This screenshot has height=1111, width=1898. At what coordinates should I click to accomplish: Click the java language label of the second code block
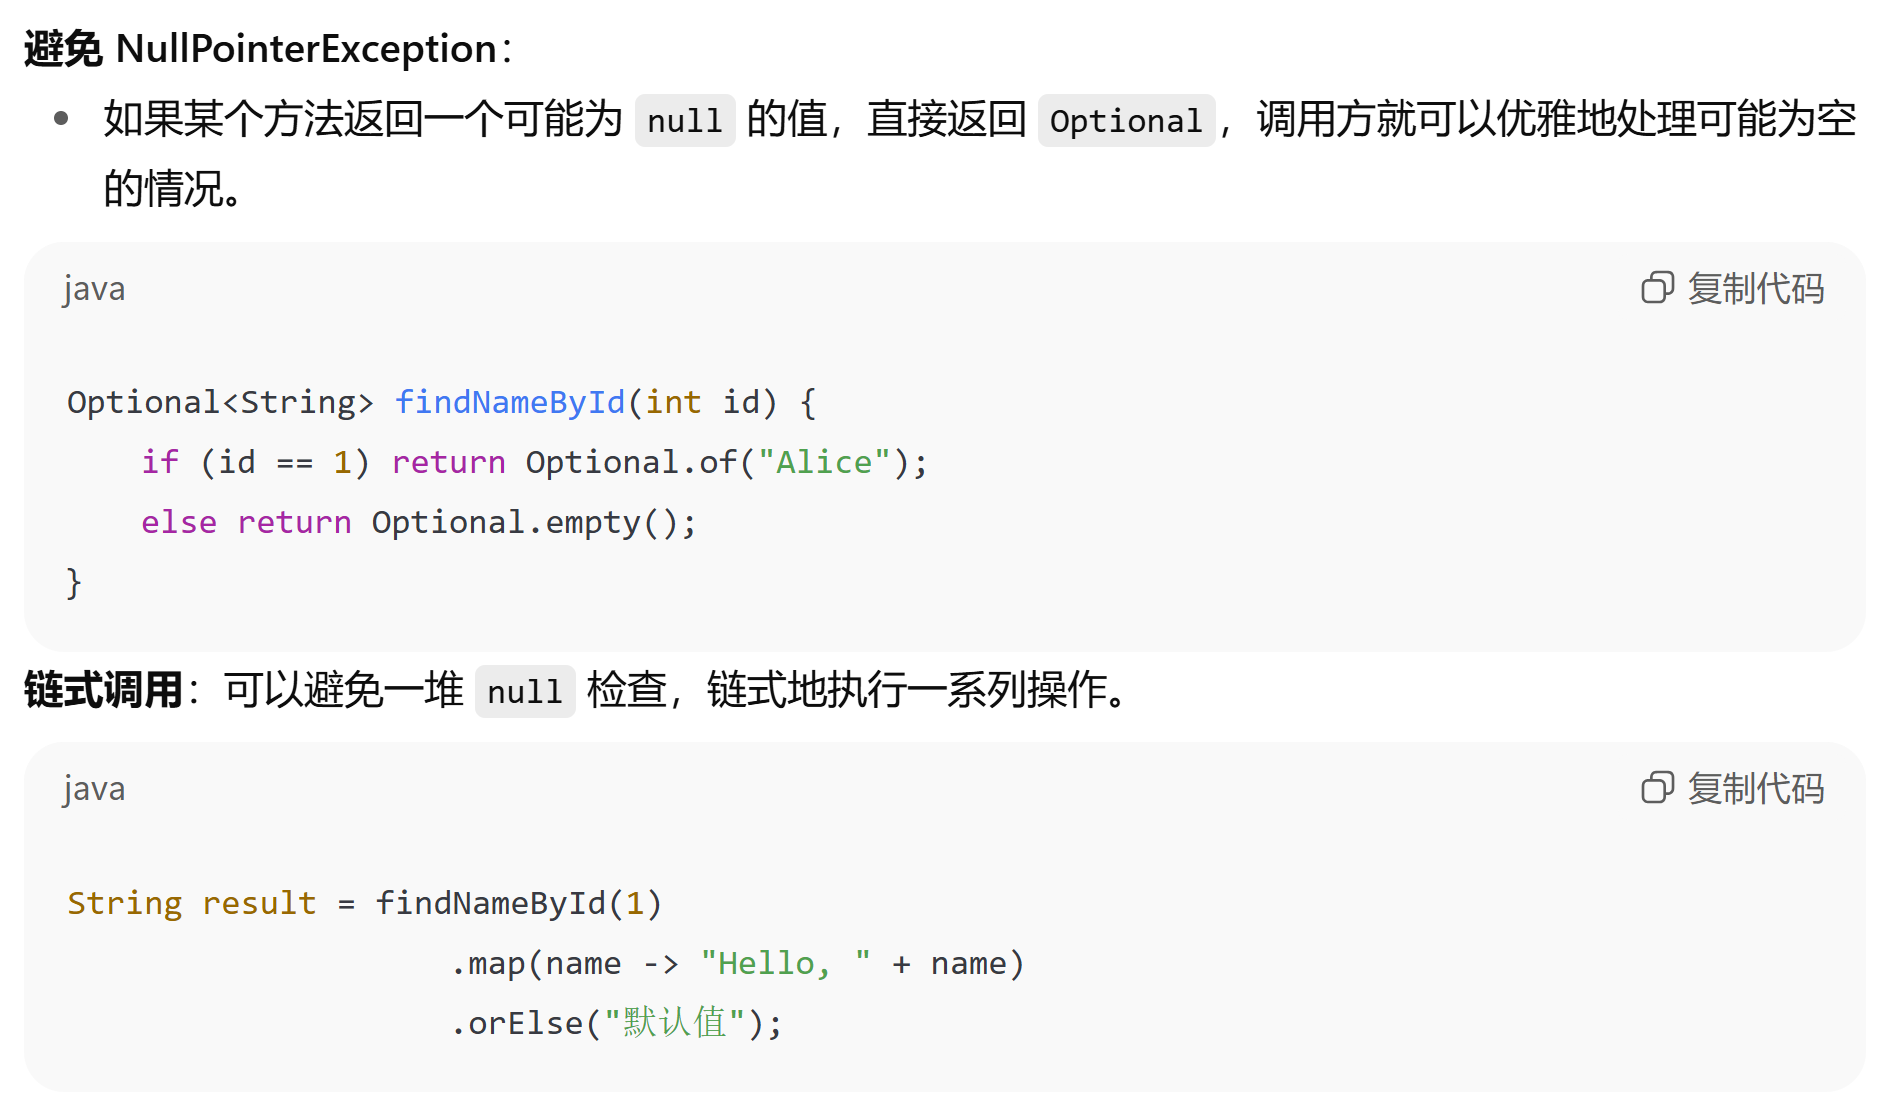pyautogui.click(x=94, y=789)
